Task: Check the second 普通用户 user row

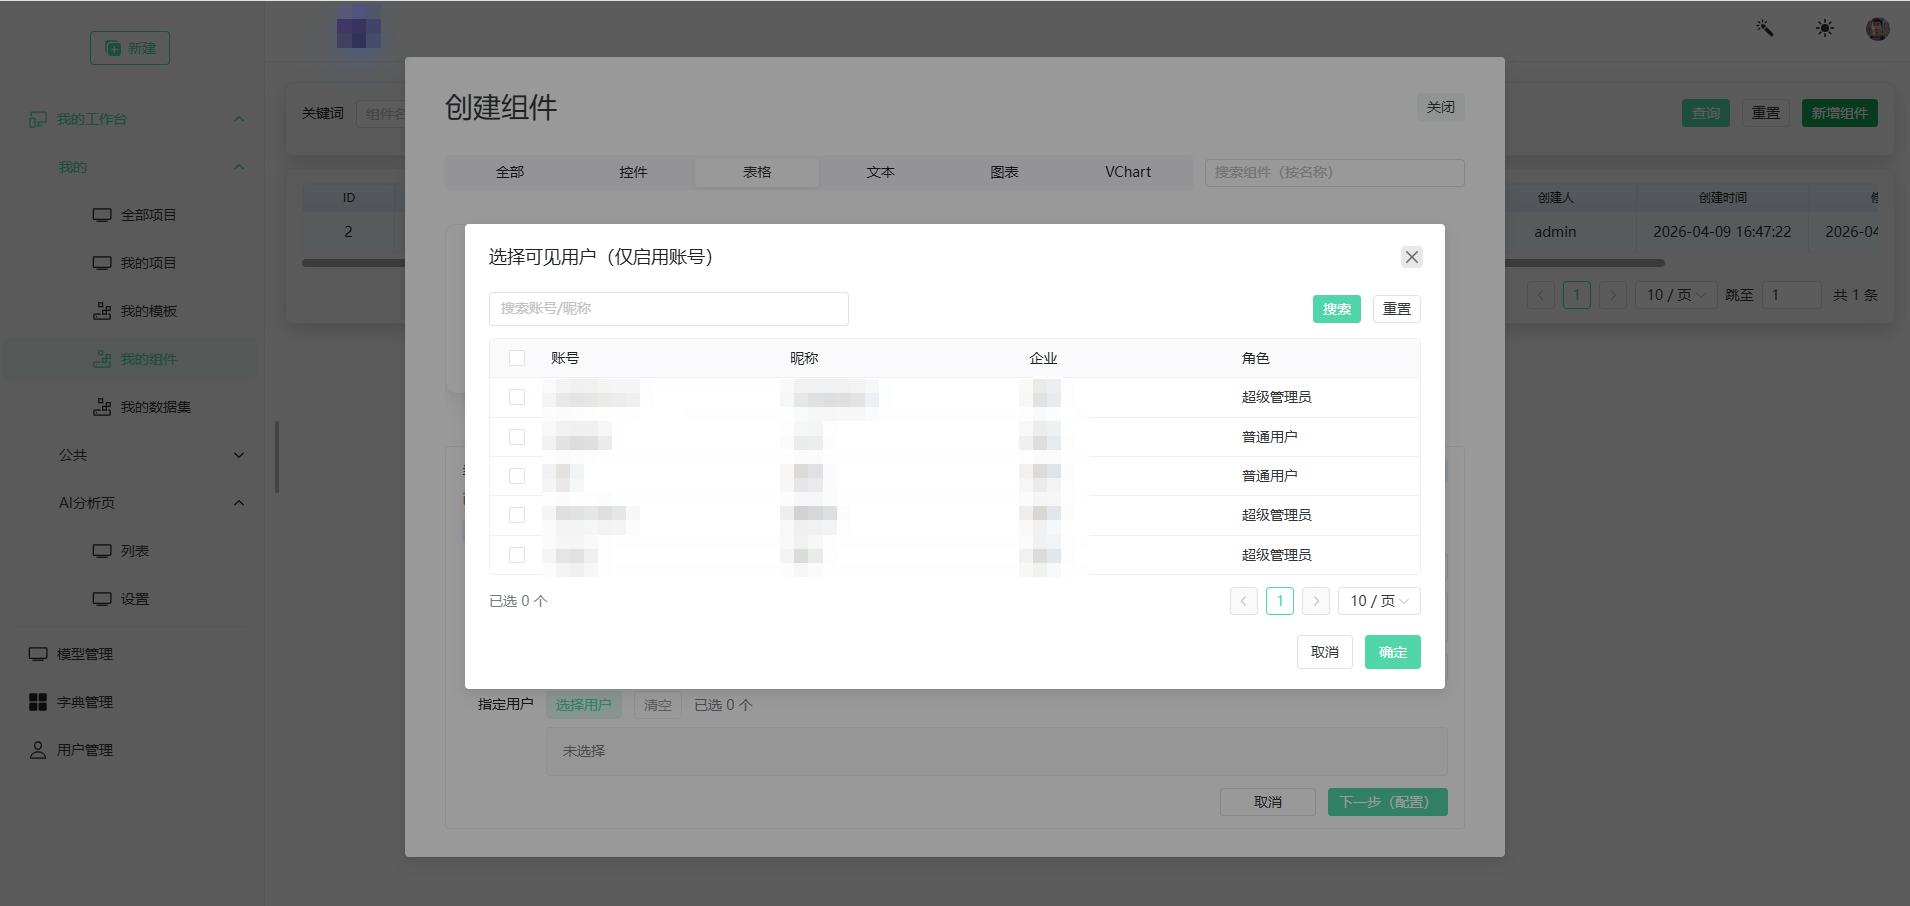Action: point(517,476)
